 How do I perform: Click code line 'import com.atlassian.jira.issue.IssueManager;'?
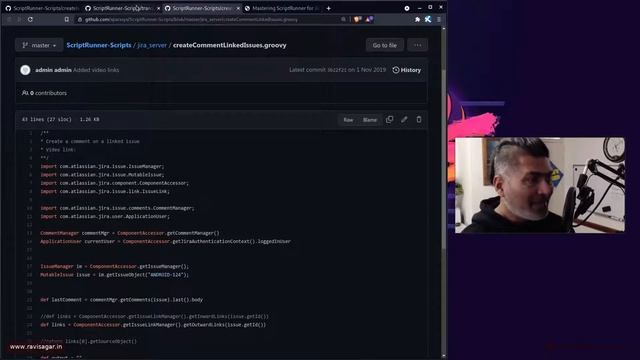(102, 167)
